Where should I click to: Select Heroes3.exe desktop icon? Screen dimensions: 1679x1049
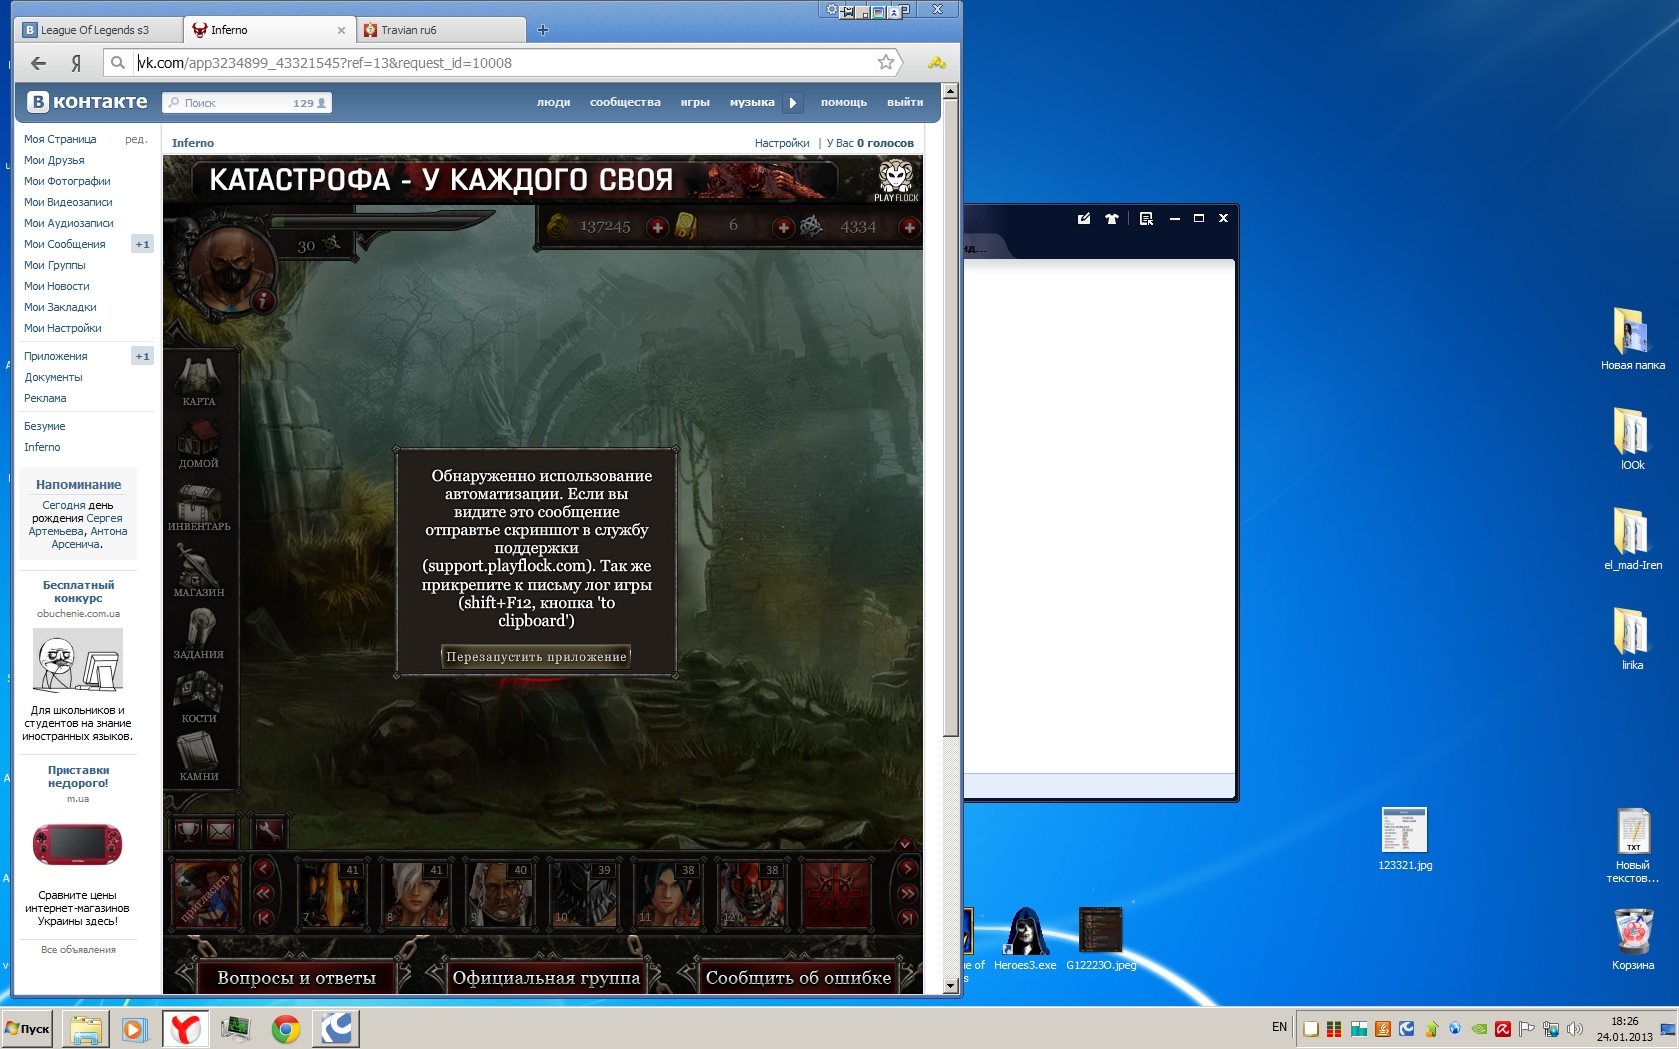[1025, 939]
